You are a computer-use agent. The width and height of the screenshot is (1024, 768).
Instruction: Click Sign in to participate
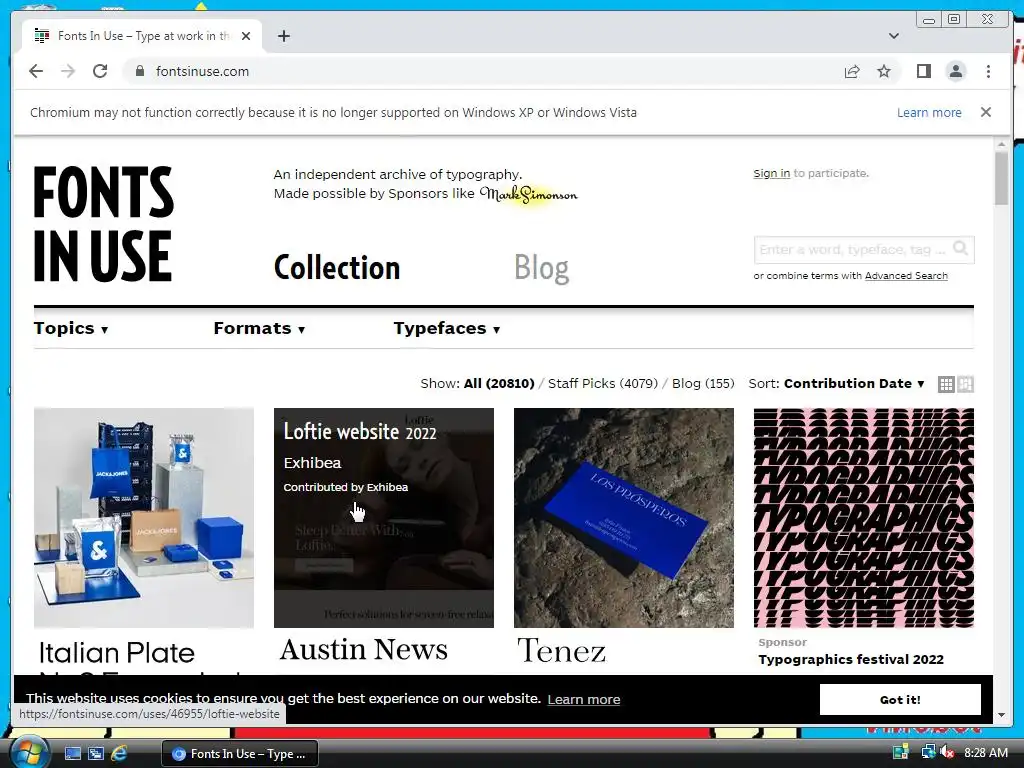click(x=771, y=173)
